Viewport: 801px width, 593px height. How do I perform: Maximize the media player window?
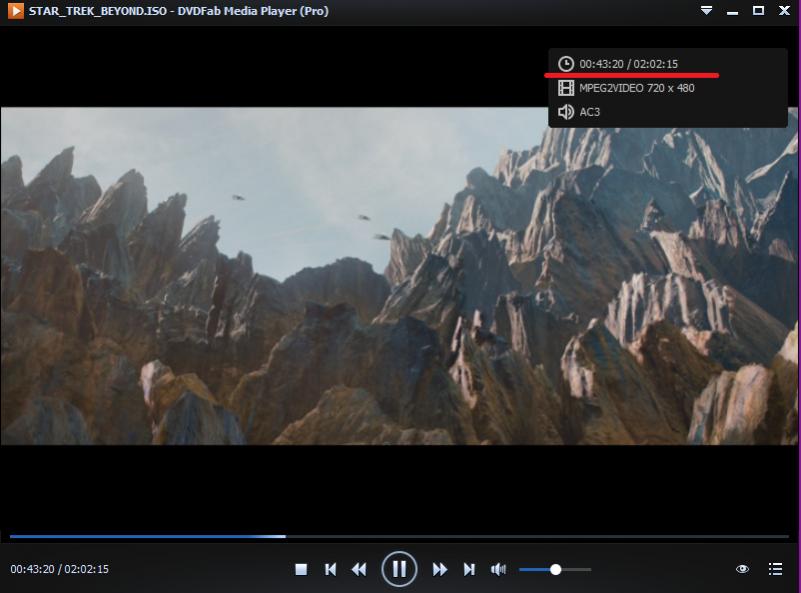[758, 10]
